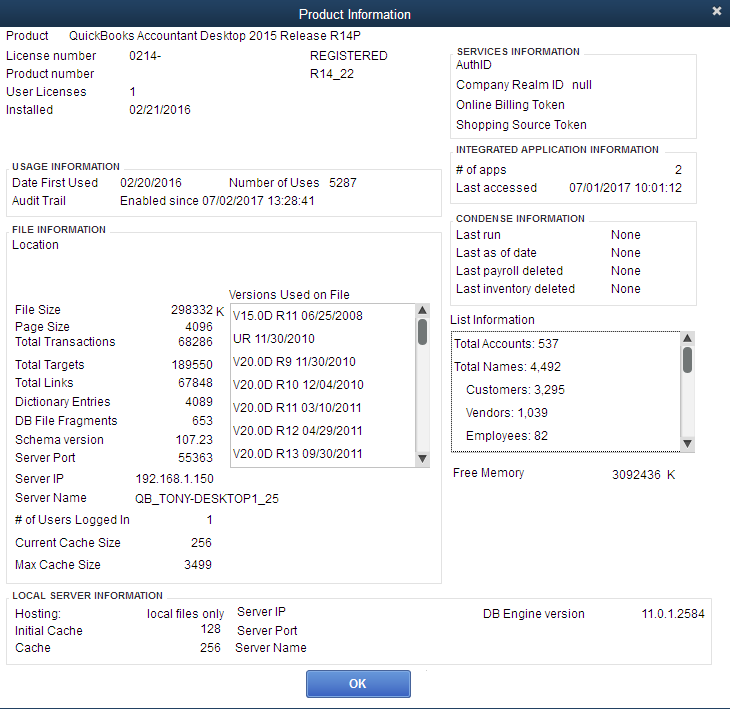Image resolution: width=730 pixels, height=709 pixels.
Task: Click the List Information scrollbar thumb
Action: pyautogui.click(x=687, y=360)
